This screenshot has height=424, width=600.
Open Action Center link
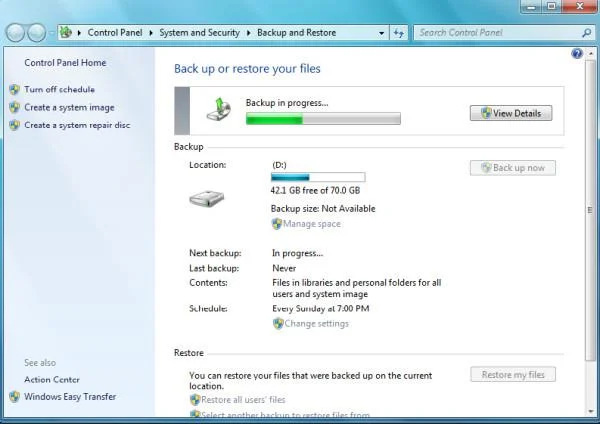[x=52, y=380]
